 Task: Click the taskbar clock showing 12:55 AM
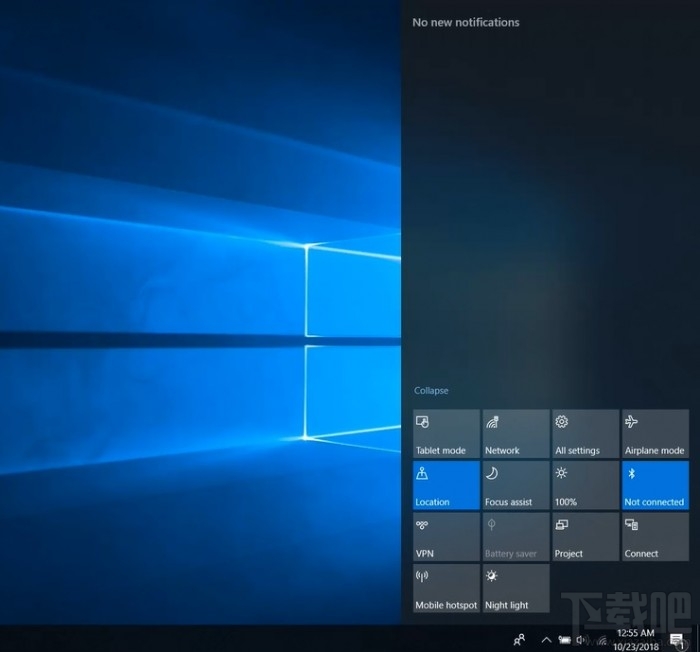tap(636, 639)
